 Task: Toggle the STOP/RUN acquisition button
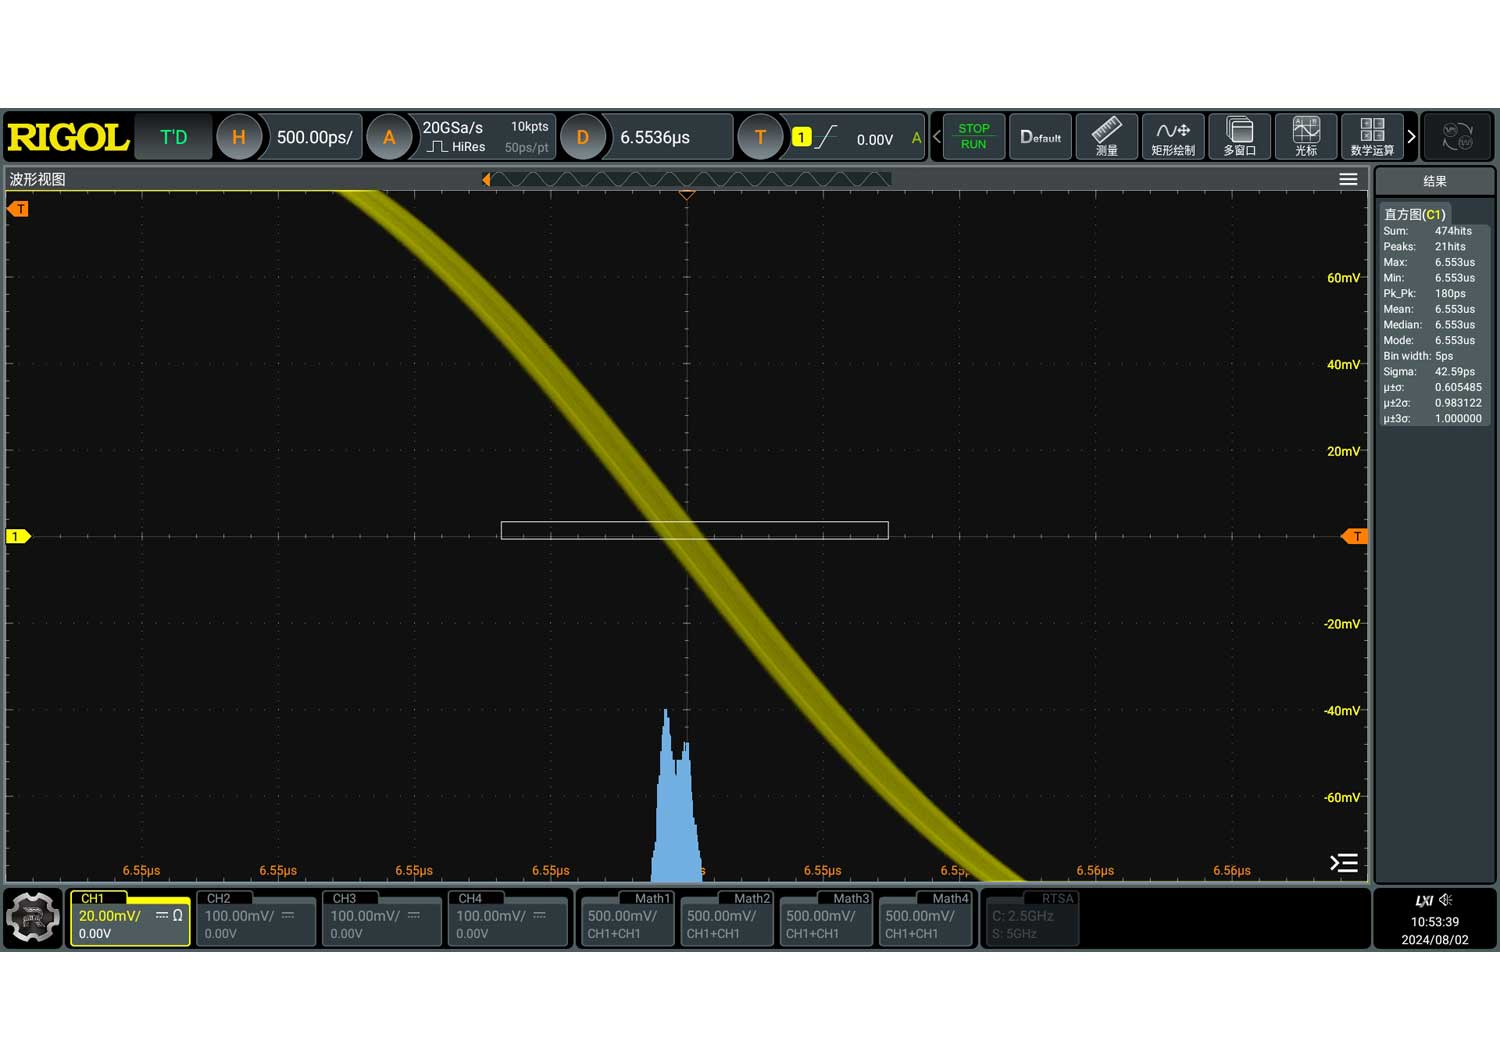coord(973,137)
